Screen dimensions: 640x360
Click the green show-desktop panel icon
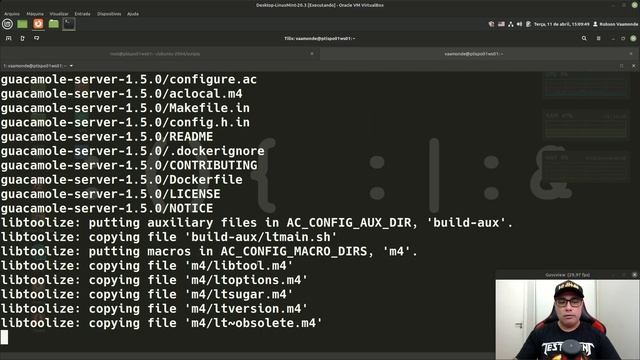tap(22, 24)
